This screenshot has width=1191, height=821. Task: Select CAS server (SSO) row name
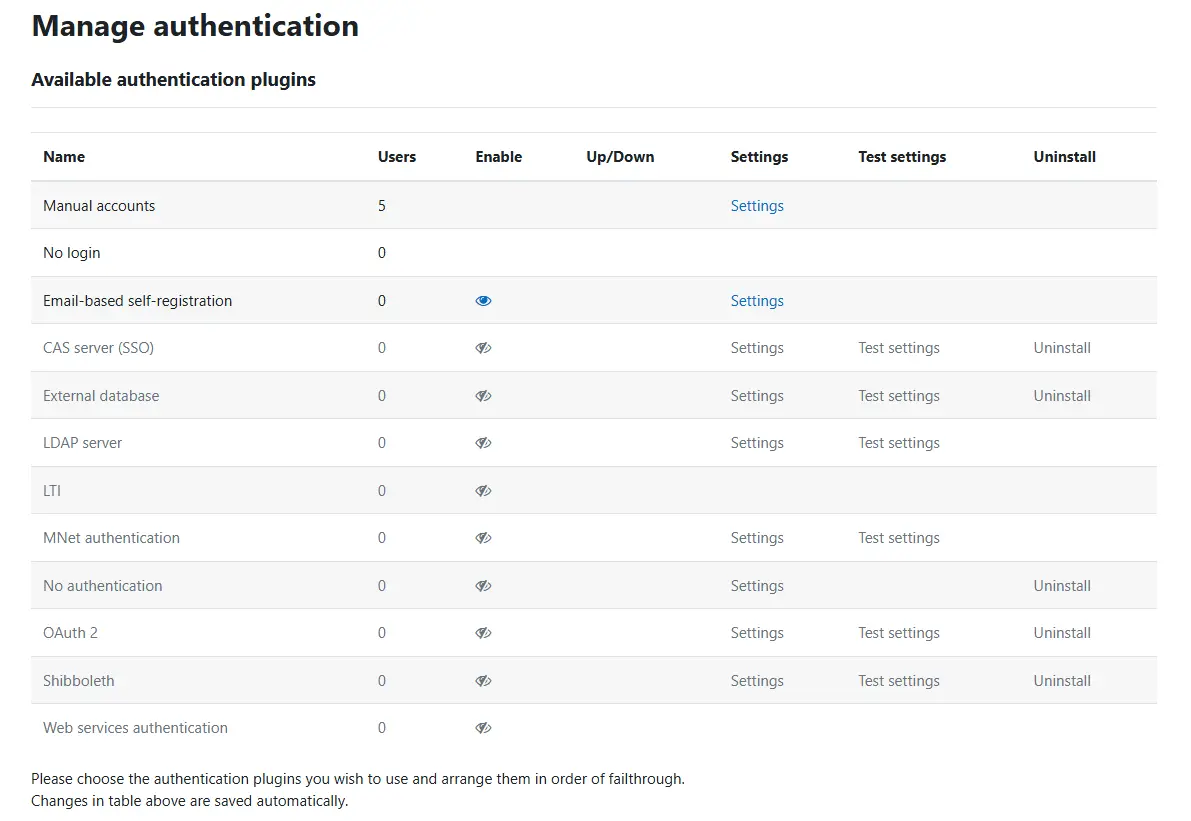click(98, 348)
